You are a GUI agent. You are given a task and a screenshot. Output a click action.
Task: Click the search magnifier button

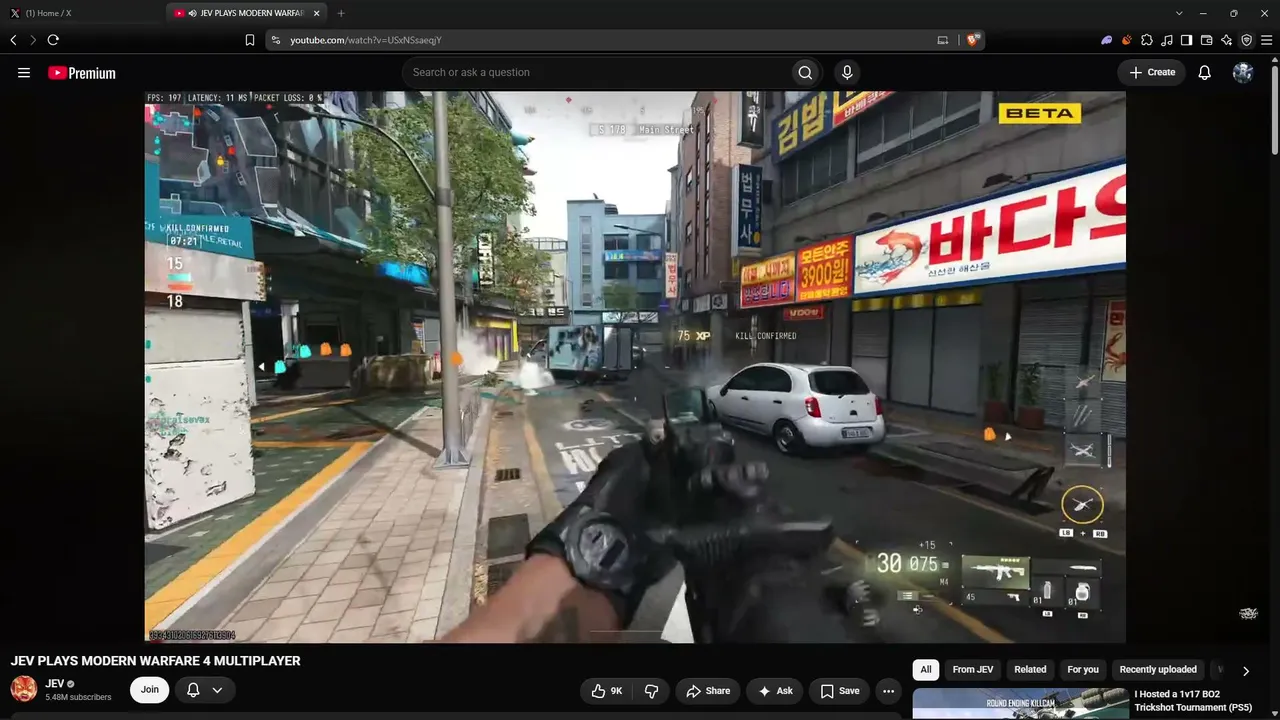805,72
